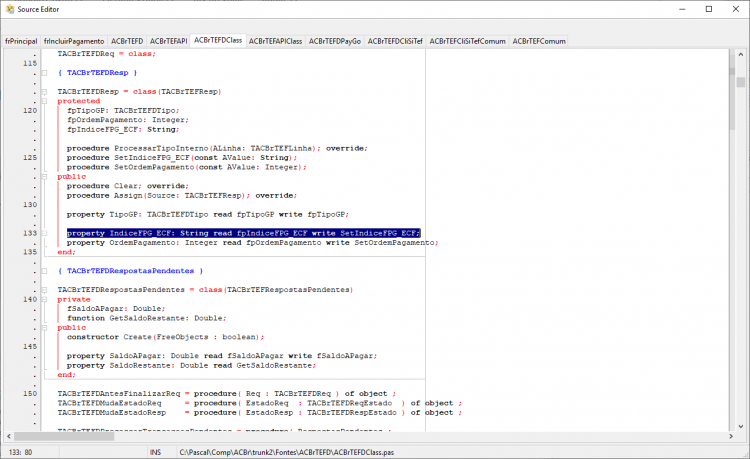Viewport: 750px width, 459px height.
Task: Click the vertical scrollbar down arrow
Action: [740, 426]
